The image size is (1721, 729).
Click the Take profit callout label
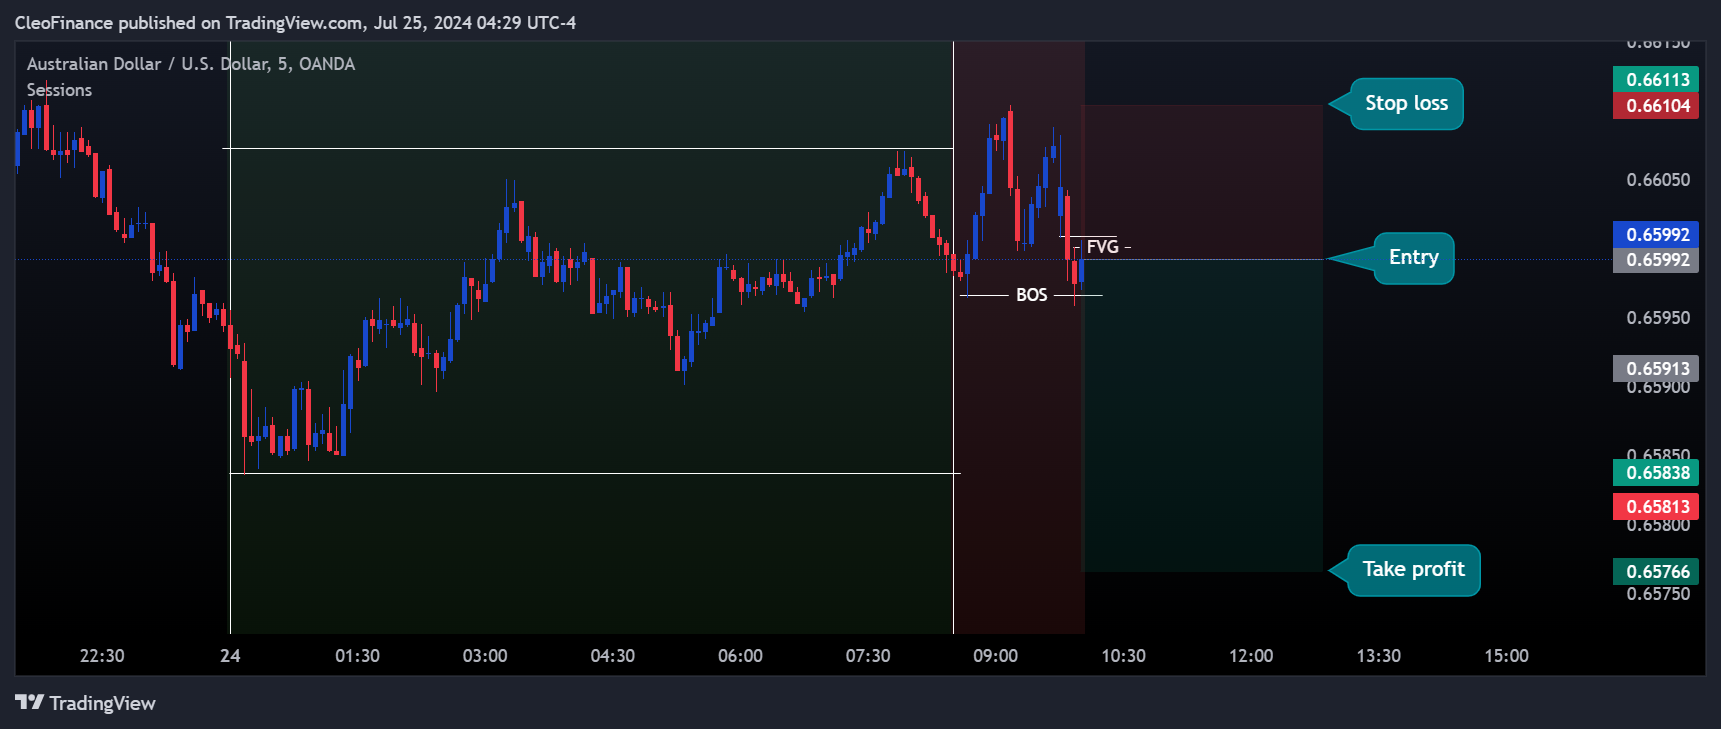[1414, 570]
